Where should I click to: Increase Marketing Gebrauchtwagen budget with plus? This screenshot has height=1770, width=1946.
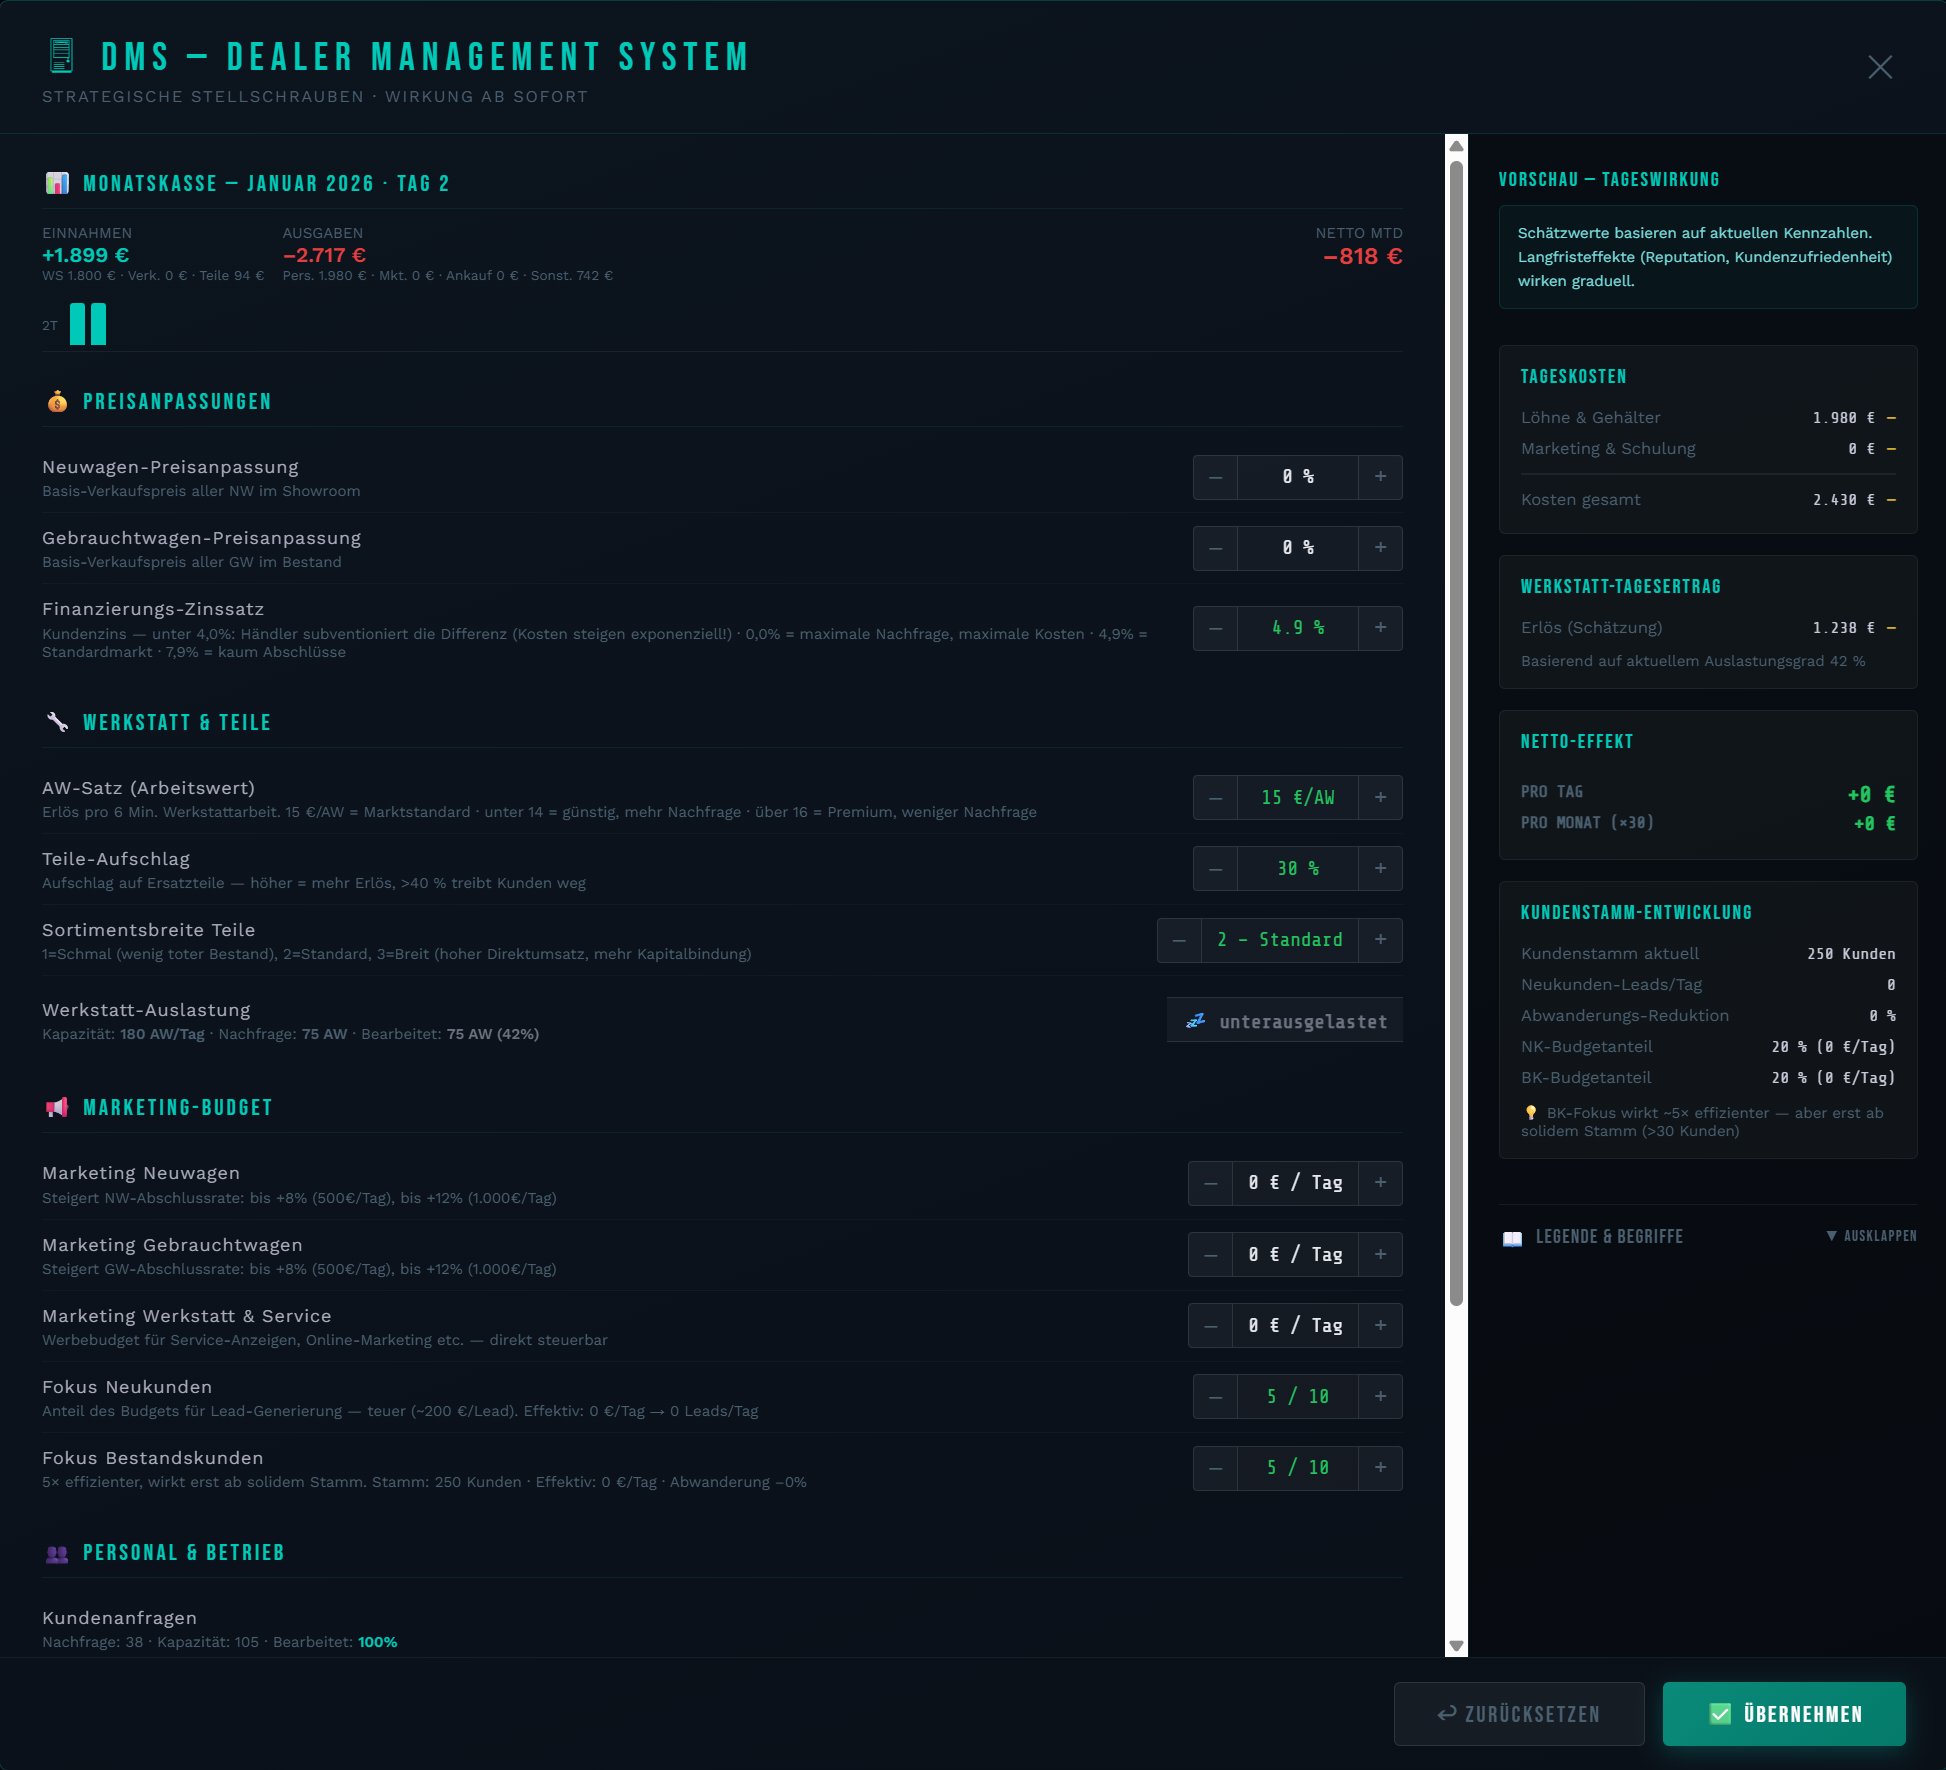pos(1380,1255)
